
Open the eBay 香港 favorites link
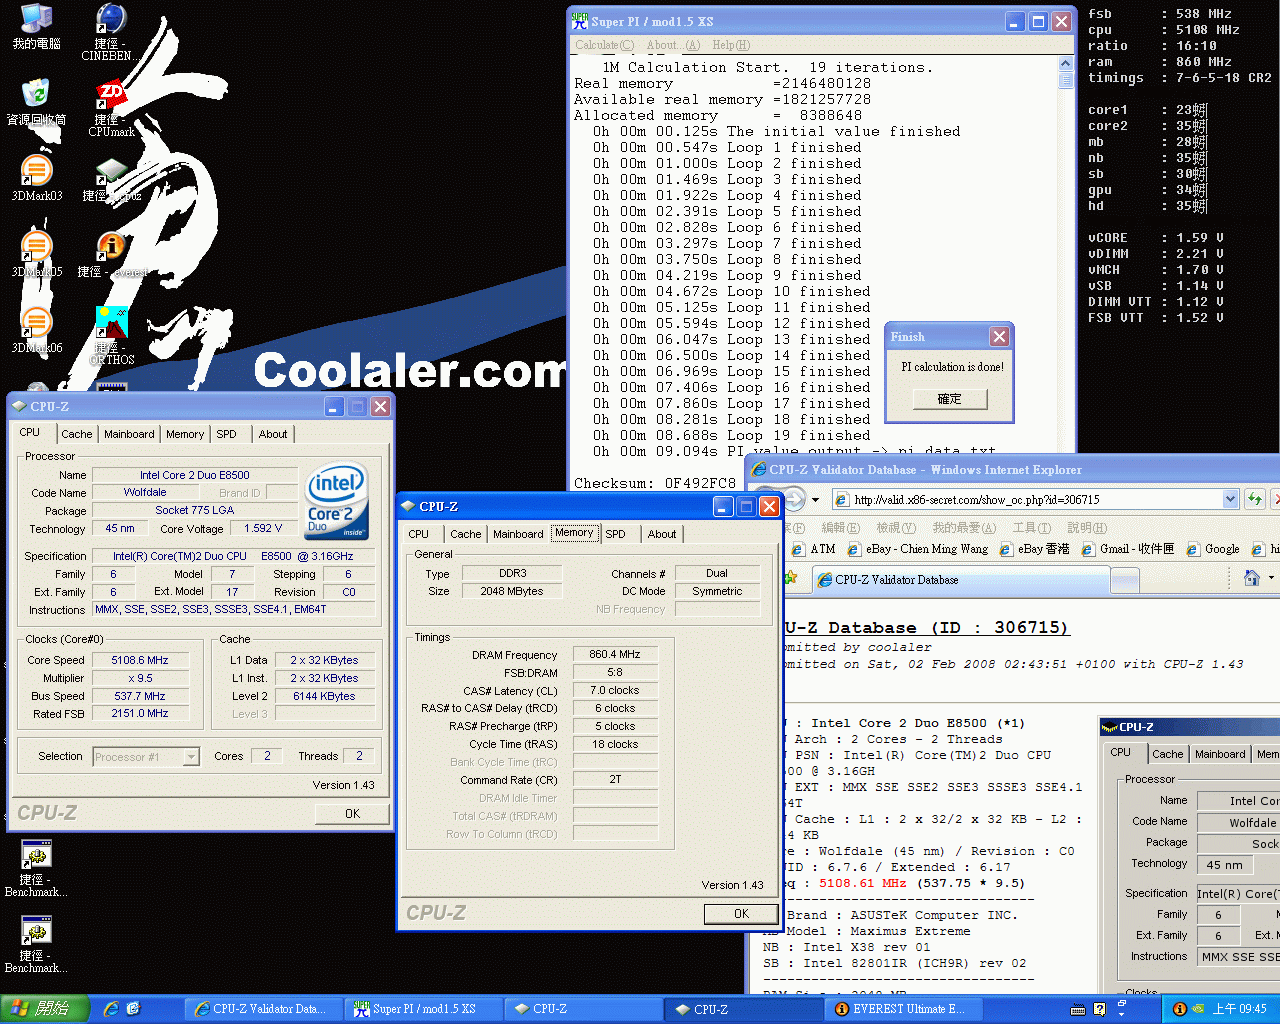point(1034,549)
